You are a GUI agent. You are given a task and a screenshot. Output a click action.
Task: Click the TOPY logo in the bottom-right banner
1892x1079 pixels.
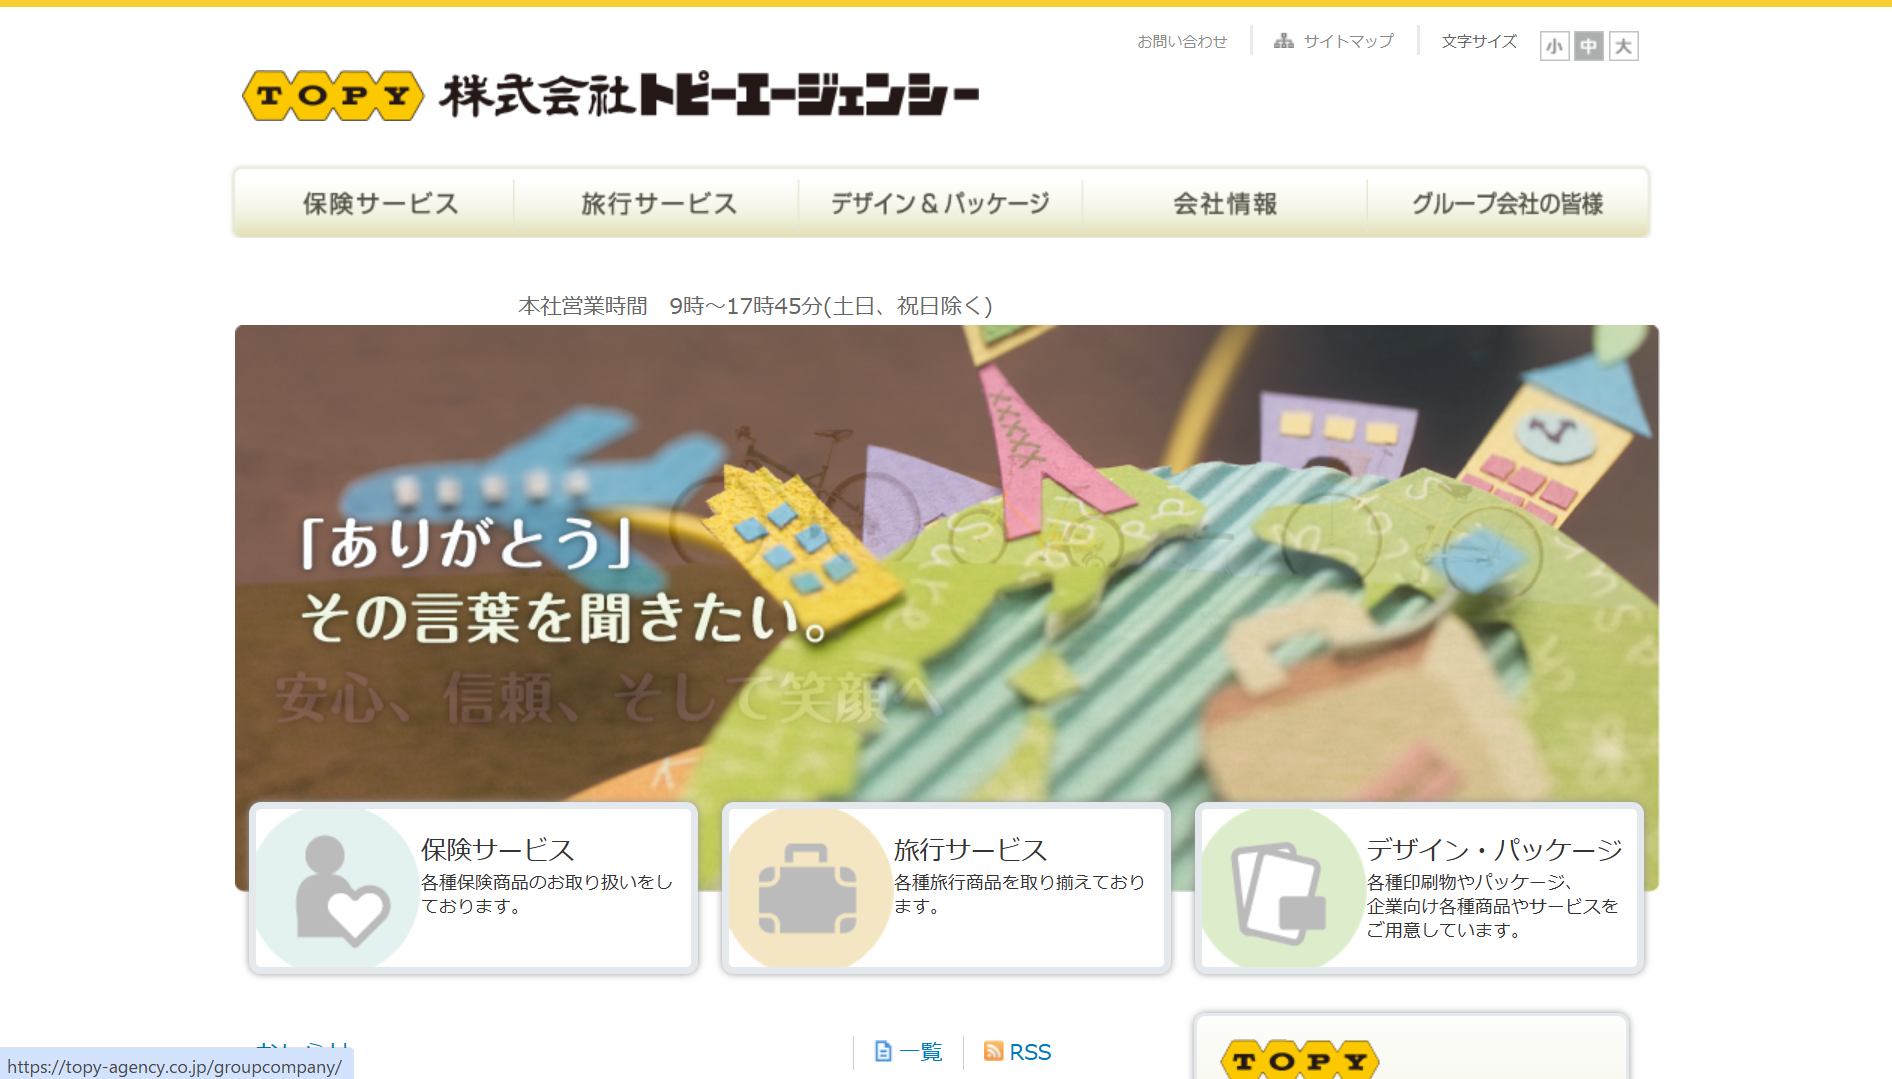1299,1060
